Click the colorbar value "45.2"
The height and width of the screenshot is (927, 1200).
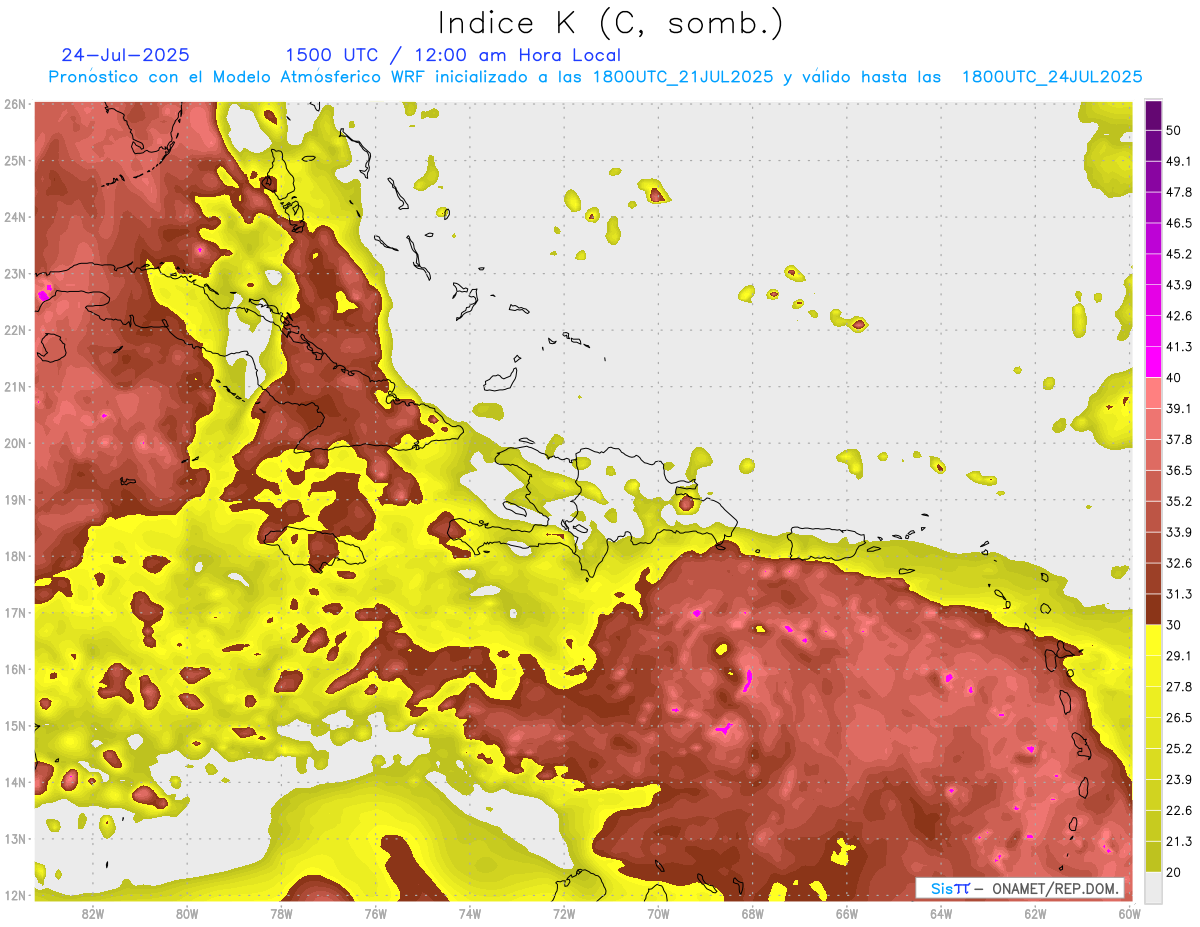pos(1178,254)
